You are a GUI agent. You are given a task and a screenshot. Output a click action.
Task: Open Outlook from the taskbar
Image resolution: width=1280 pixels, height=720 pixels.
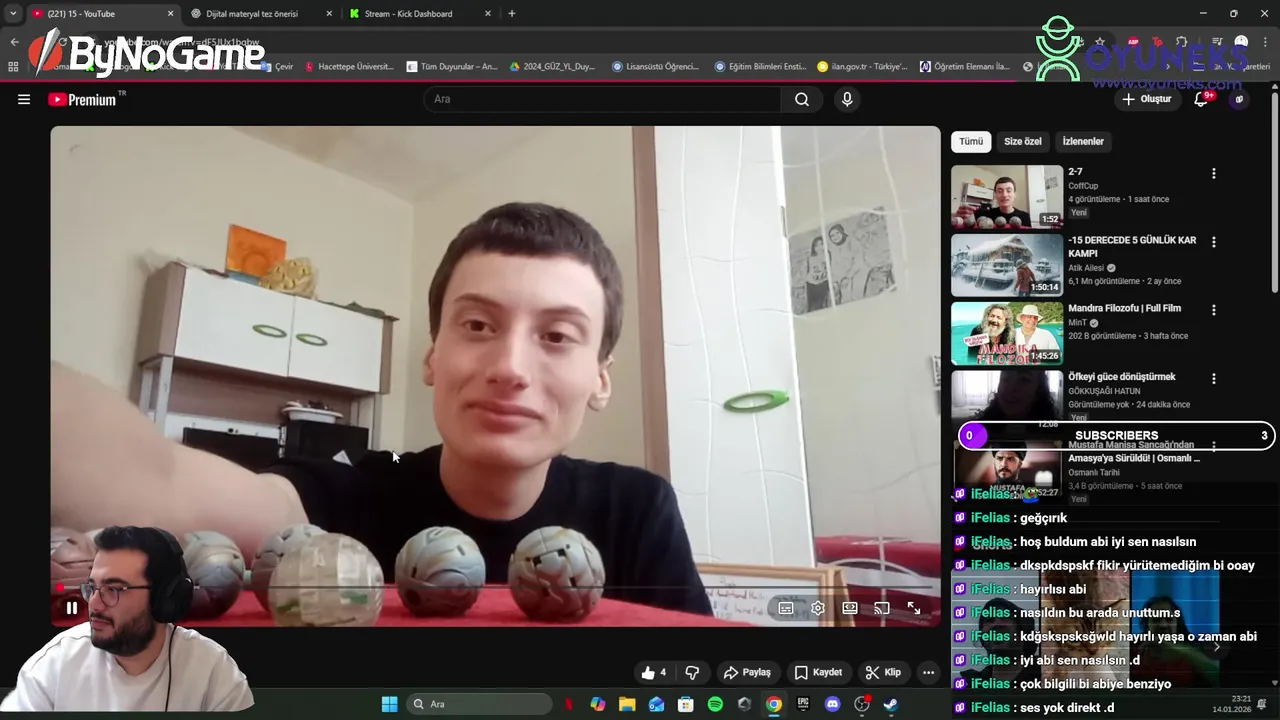pos(656,704)
